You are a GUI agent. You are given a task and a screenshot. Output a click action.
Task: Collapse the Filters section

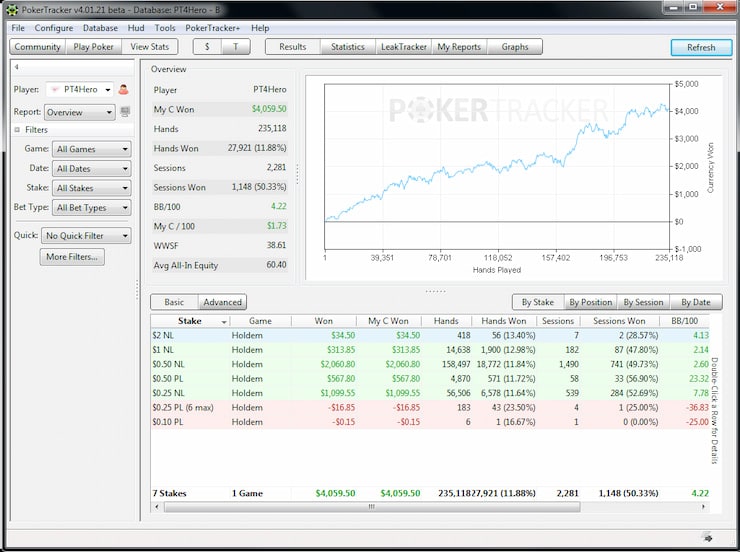coord(17,130)
